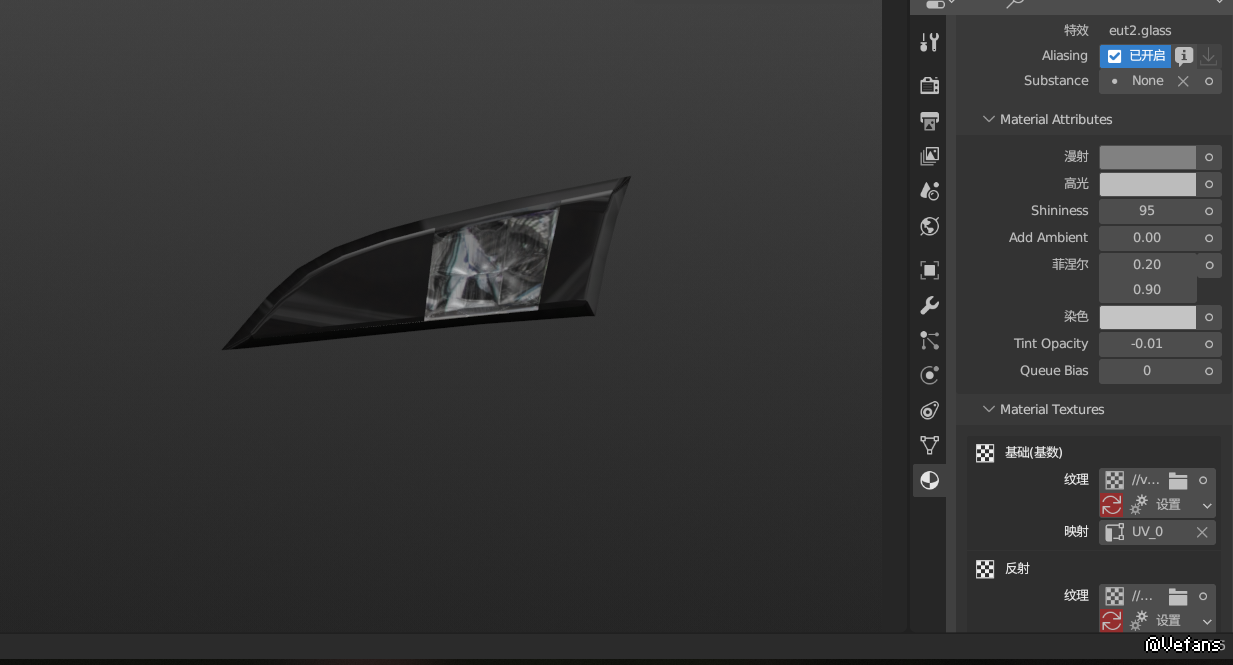This screenshot has height=665, width=1233.
Task: Animate Queue Bias property dot
Action: pyautogui.click(x=1209, y=371)
